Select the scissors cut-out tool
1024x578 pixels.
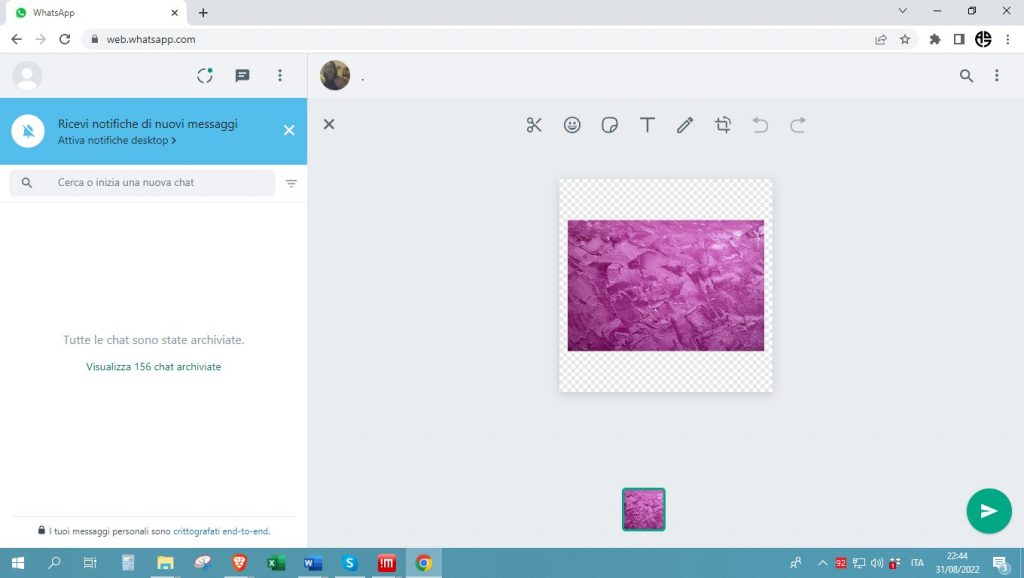click(534, 125)
